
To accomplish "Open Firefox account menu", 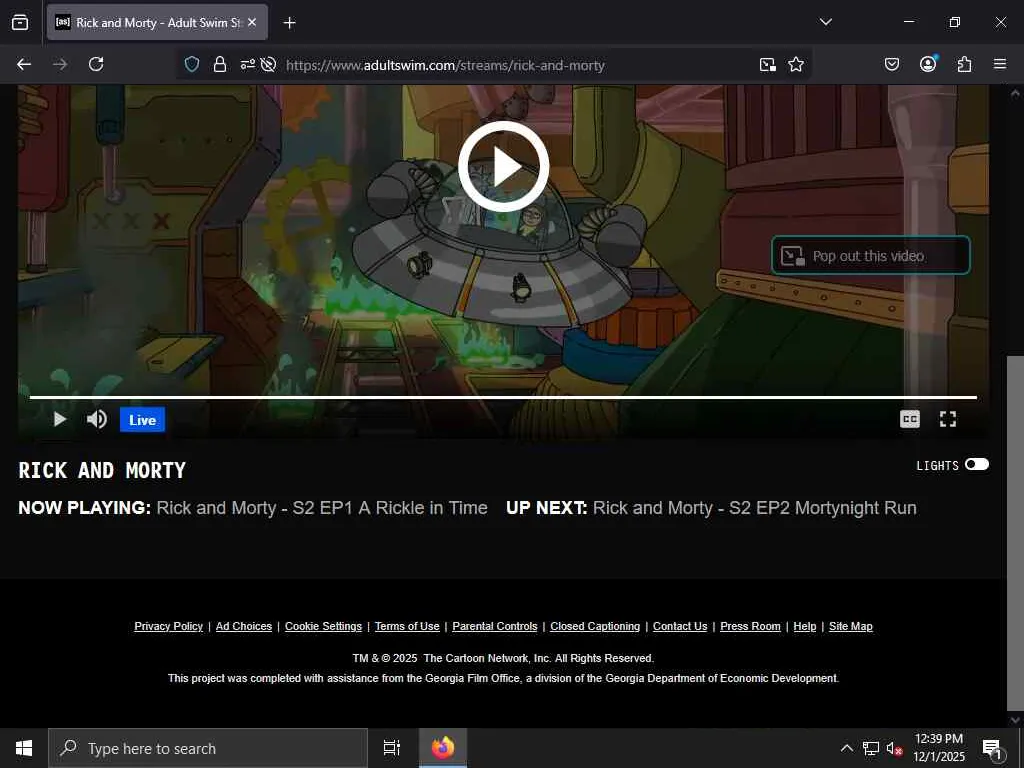I will click(928, 64).
